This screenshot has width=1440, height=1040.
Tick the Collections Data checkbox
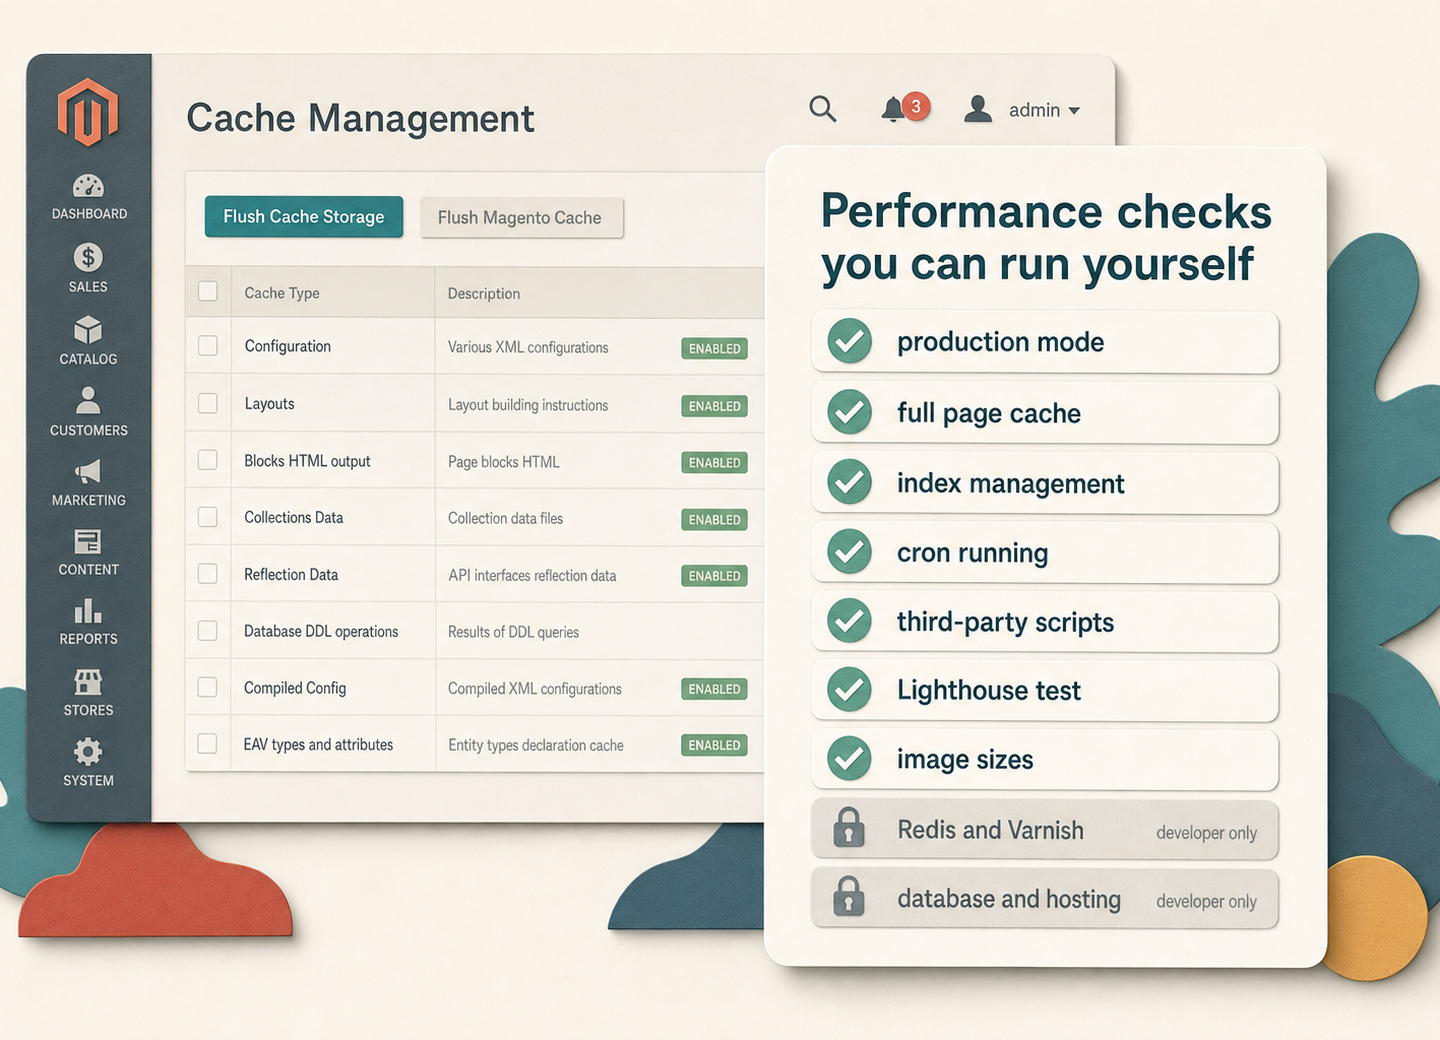click(208, 516)
